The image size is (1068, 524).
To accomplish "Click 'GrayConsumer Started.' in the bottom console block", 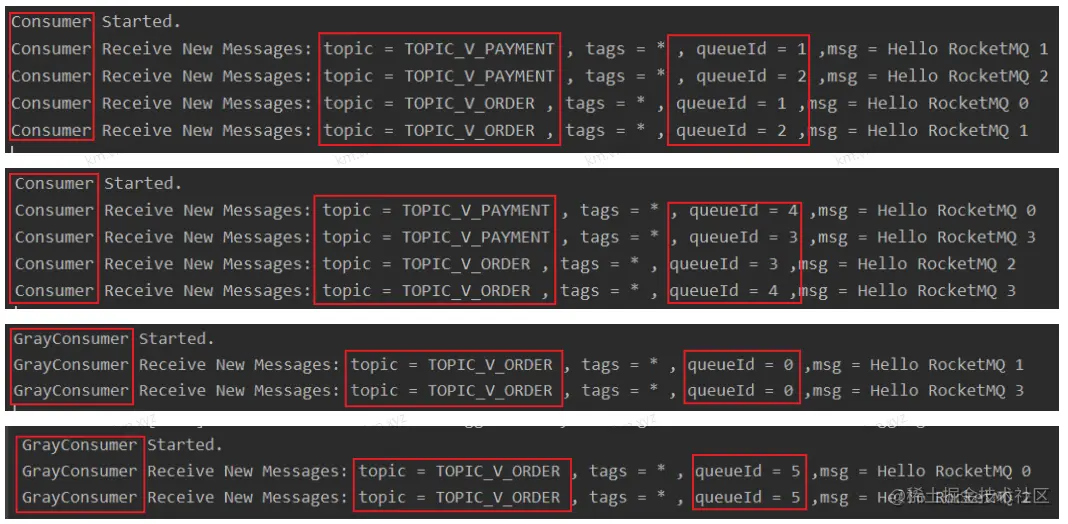I will (123, 445).
